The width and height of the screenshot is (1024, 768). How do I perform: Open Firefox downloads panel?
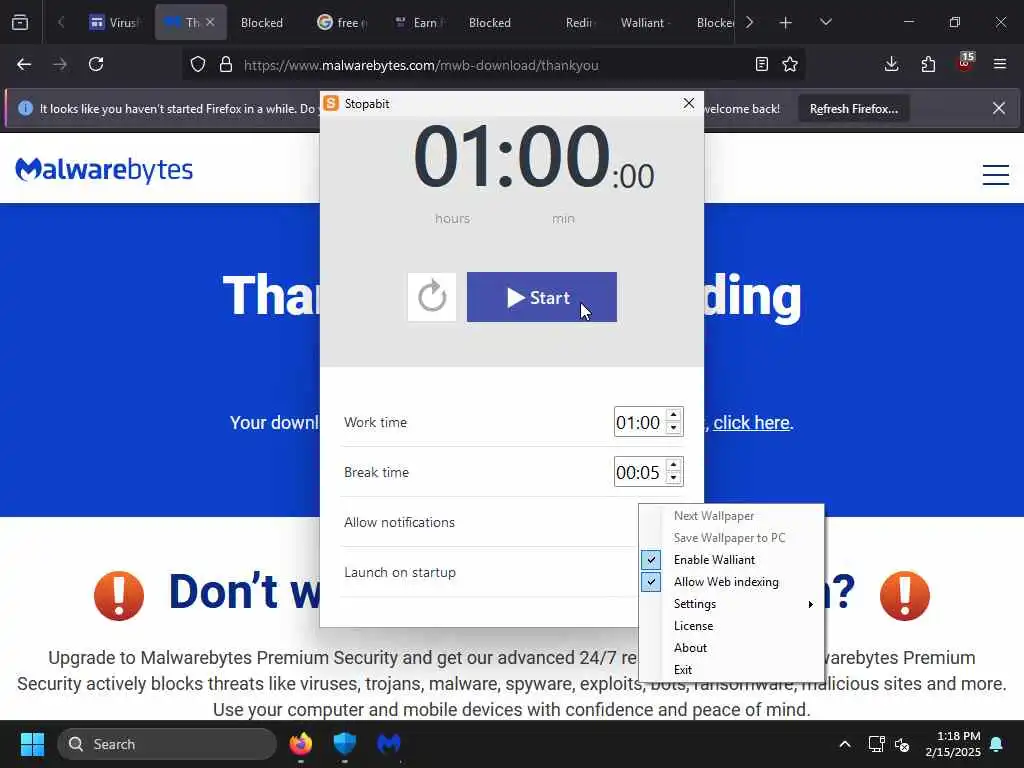click(891, 64)
